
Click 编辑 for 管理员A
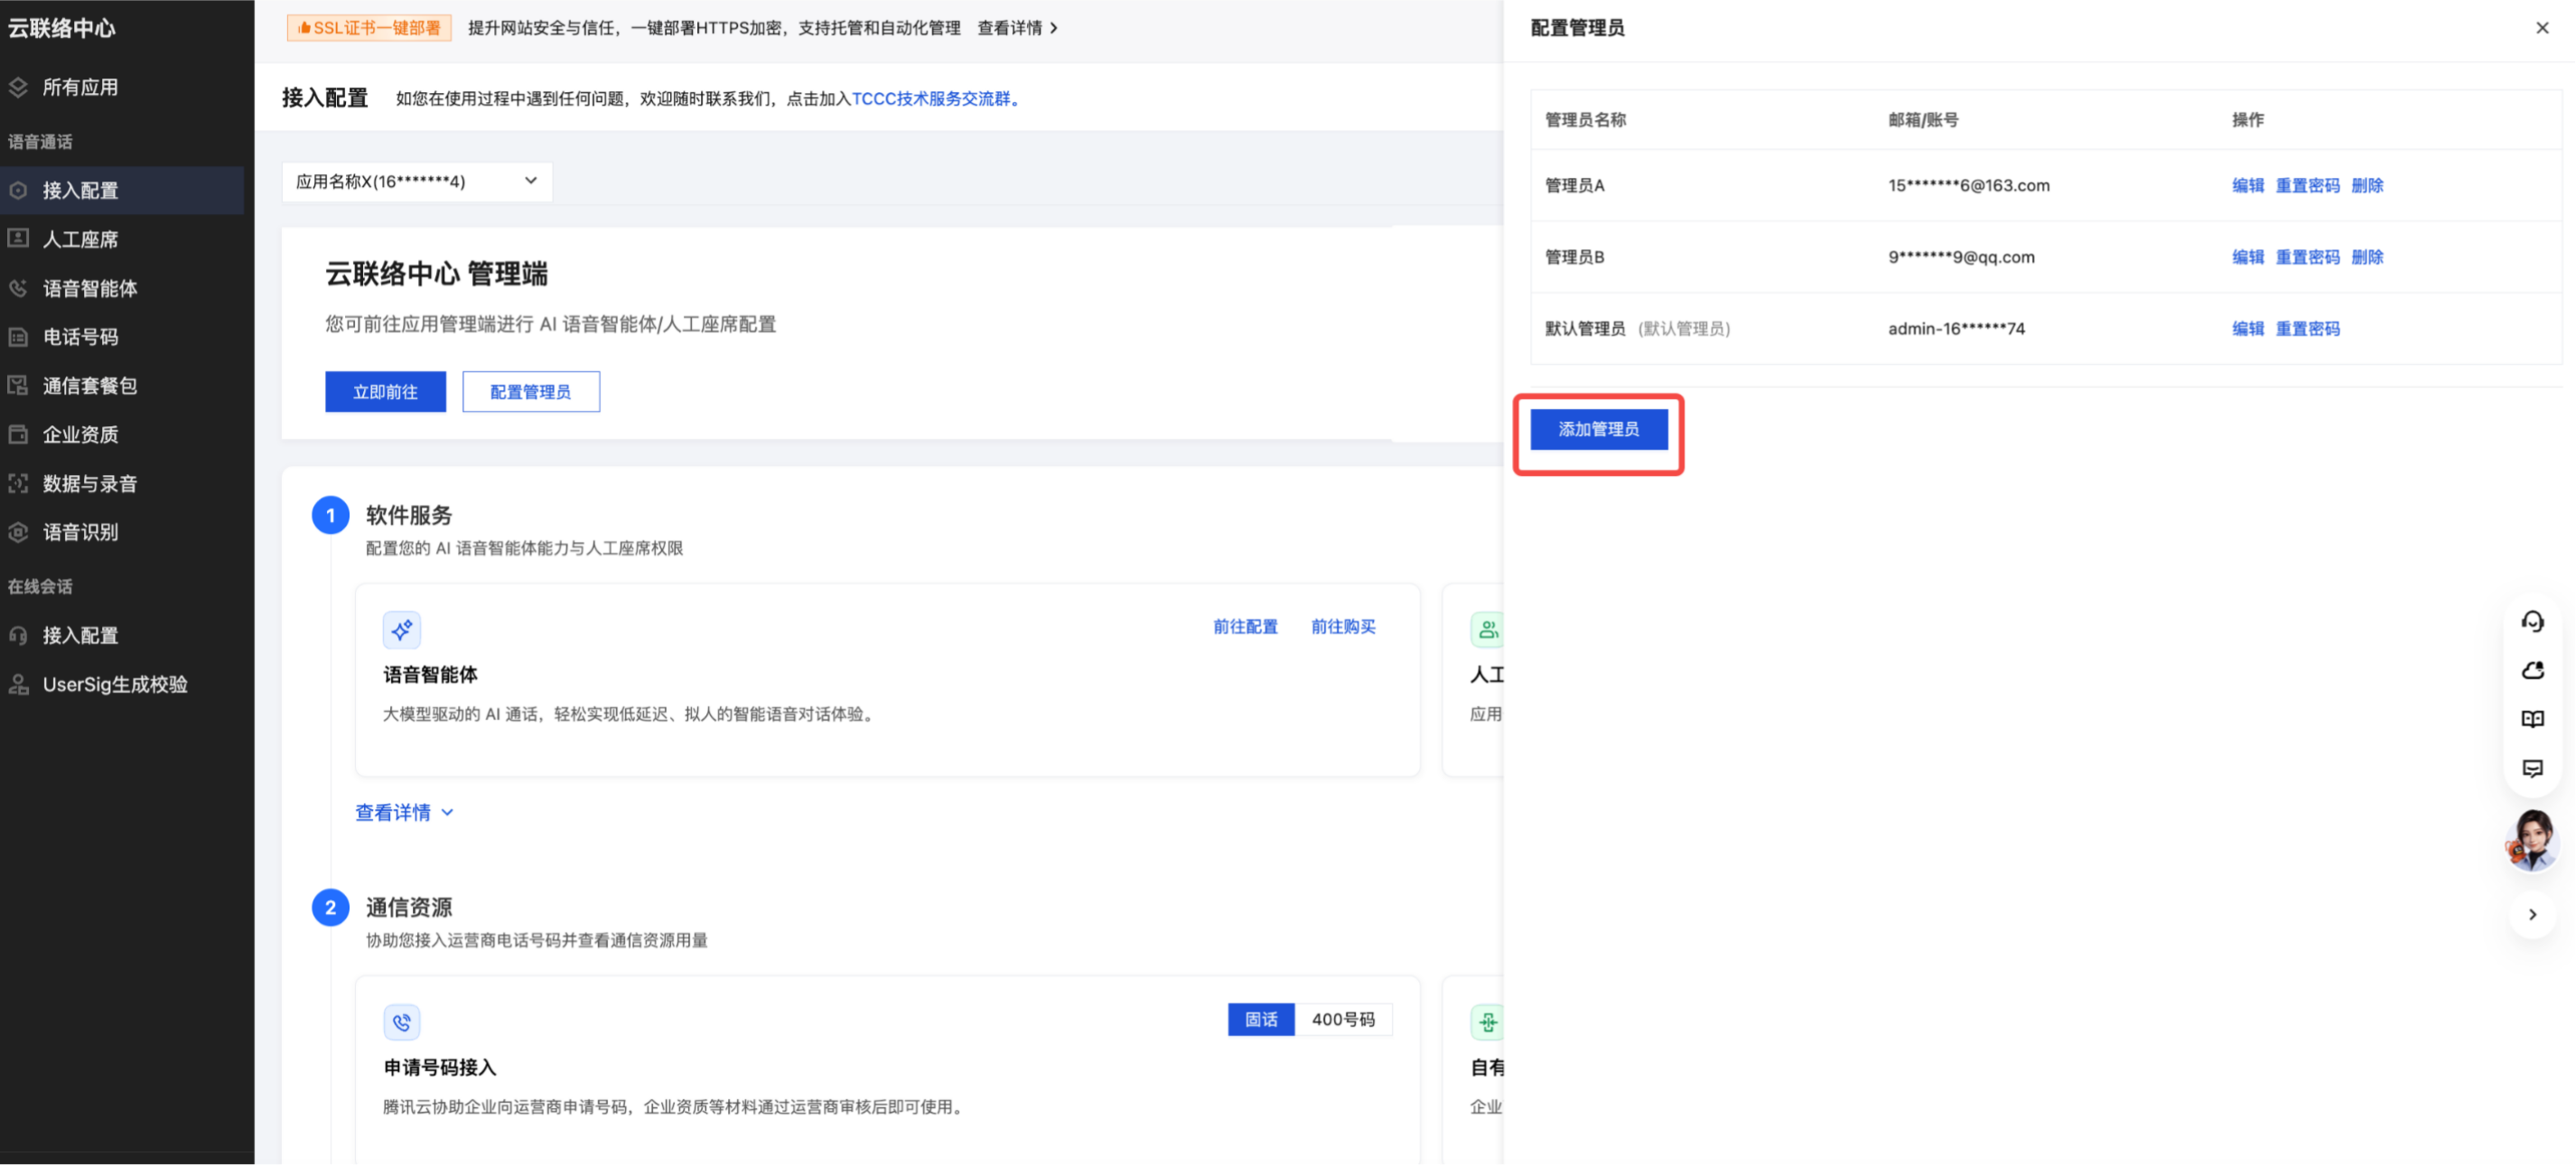(x=2247, y=185)
